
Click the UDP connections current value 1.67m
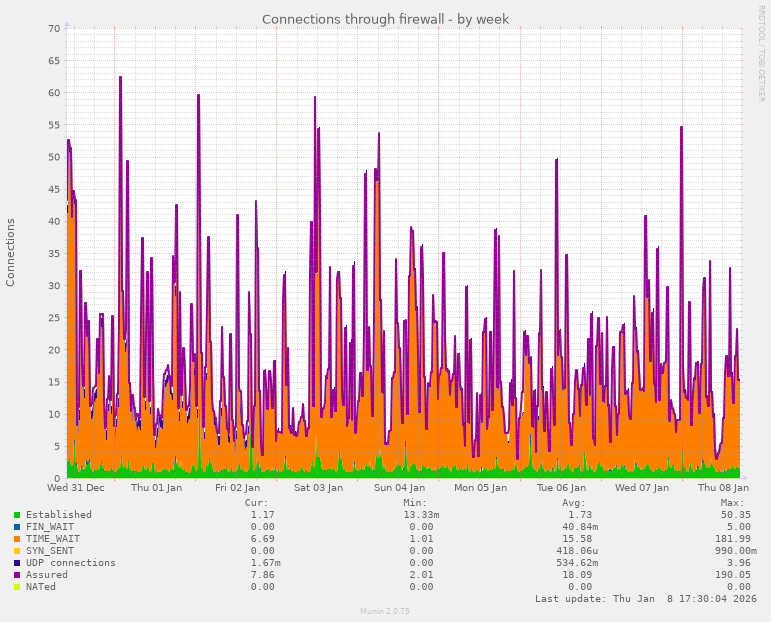coord(266,563)
